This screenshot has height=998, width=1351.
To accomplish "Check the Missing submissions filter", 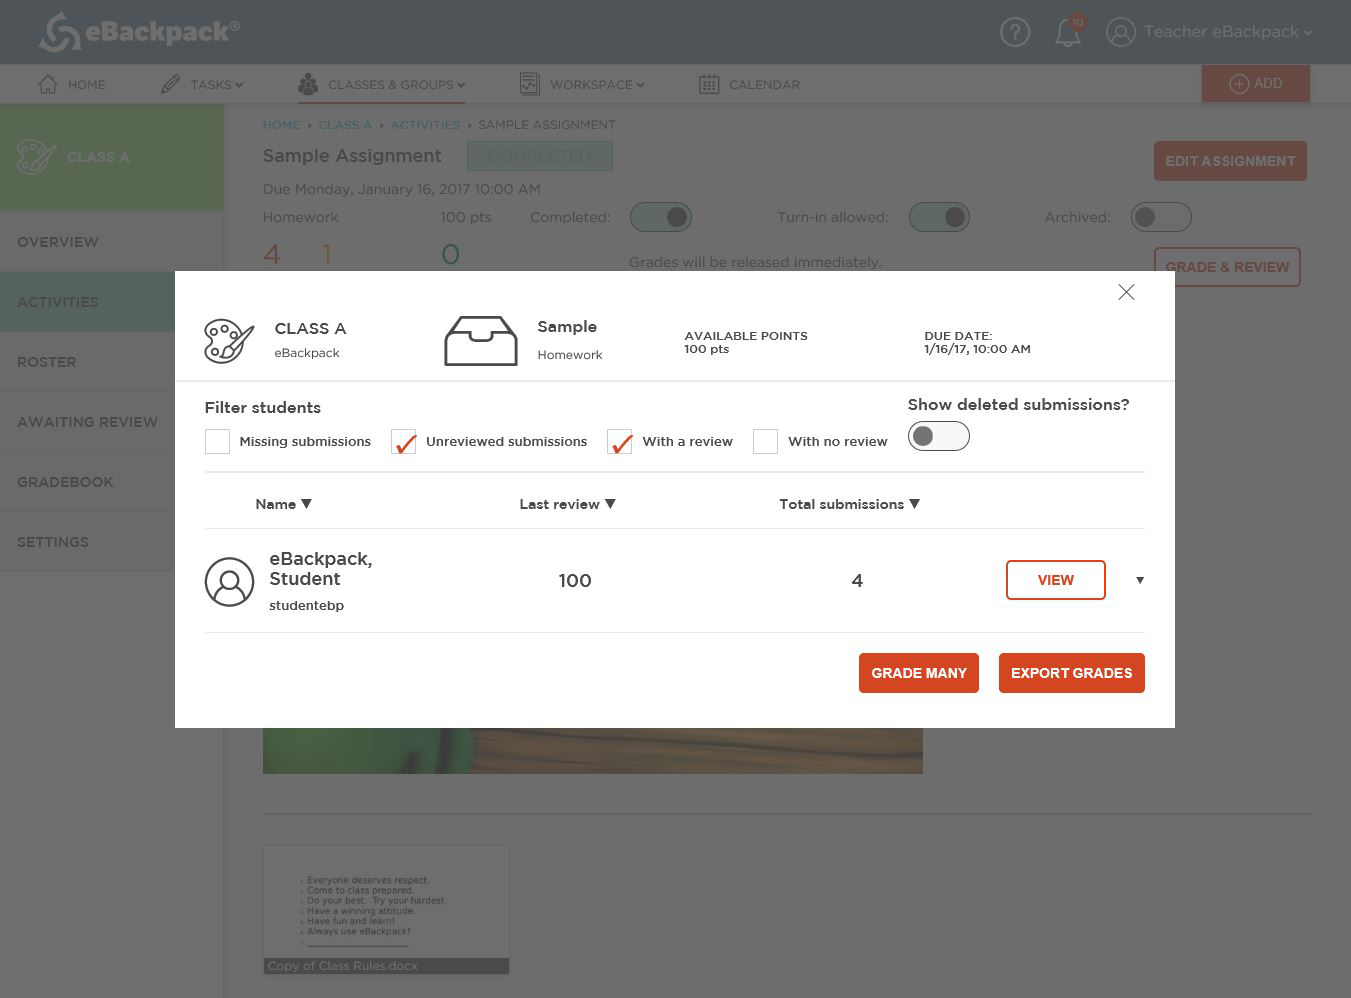I will (x=217, y=441).
